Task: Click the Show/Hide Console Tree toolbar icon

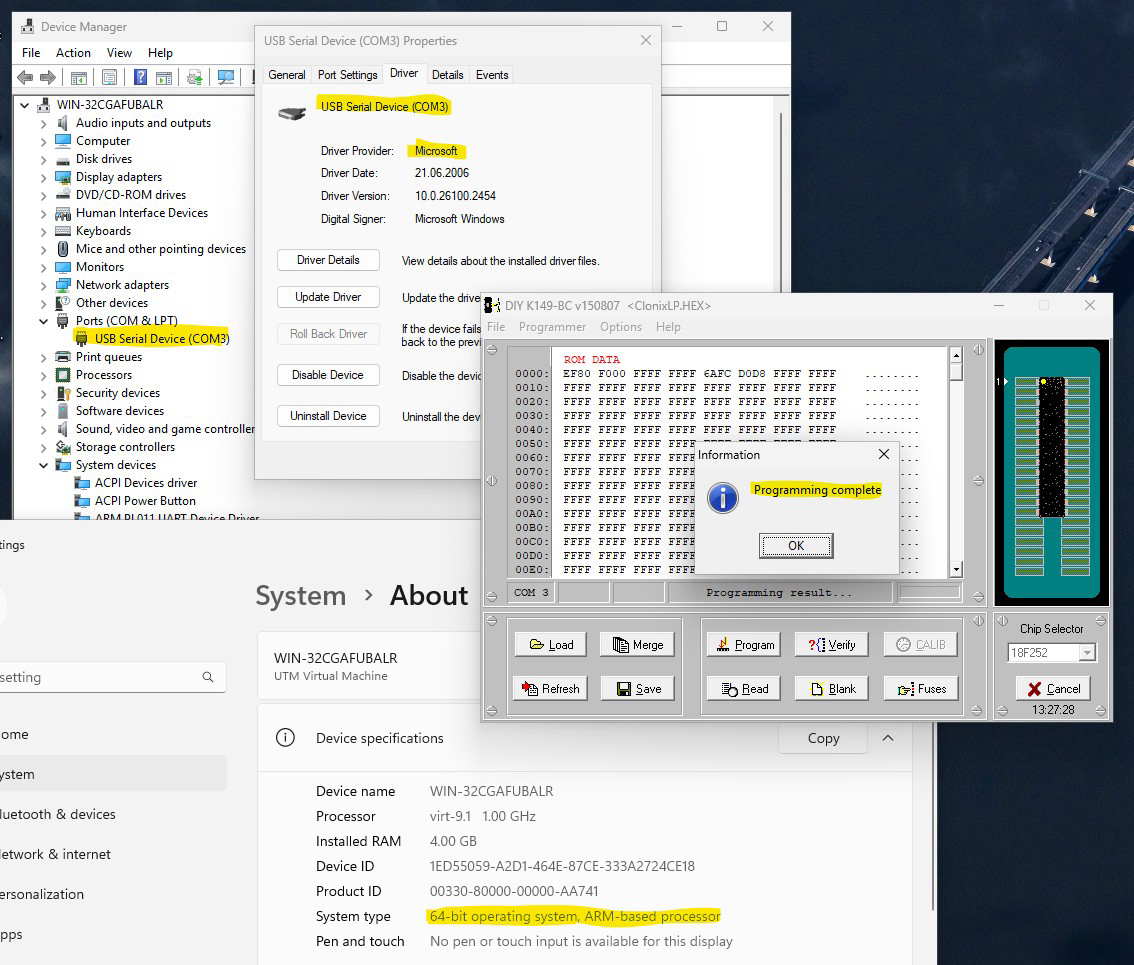Action: pos(79,77)
